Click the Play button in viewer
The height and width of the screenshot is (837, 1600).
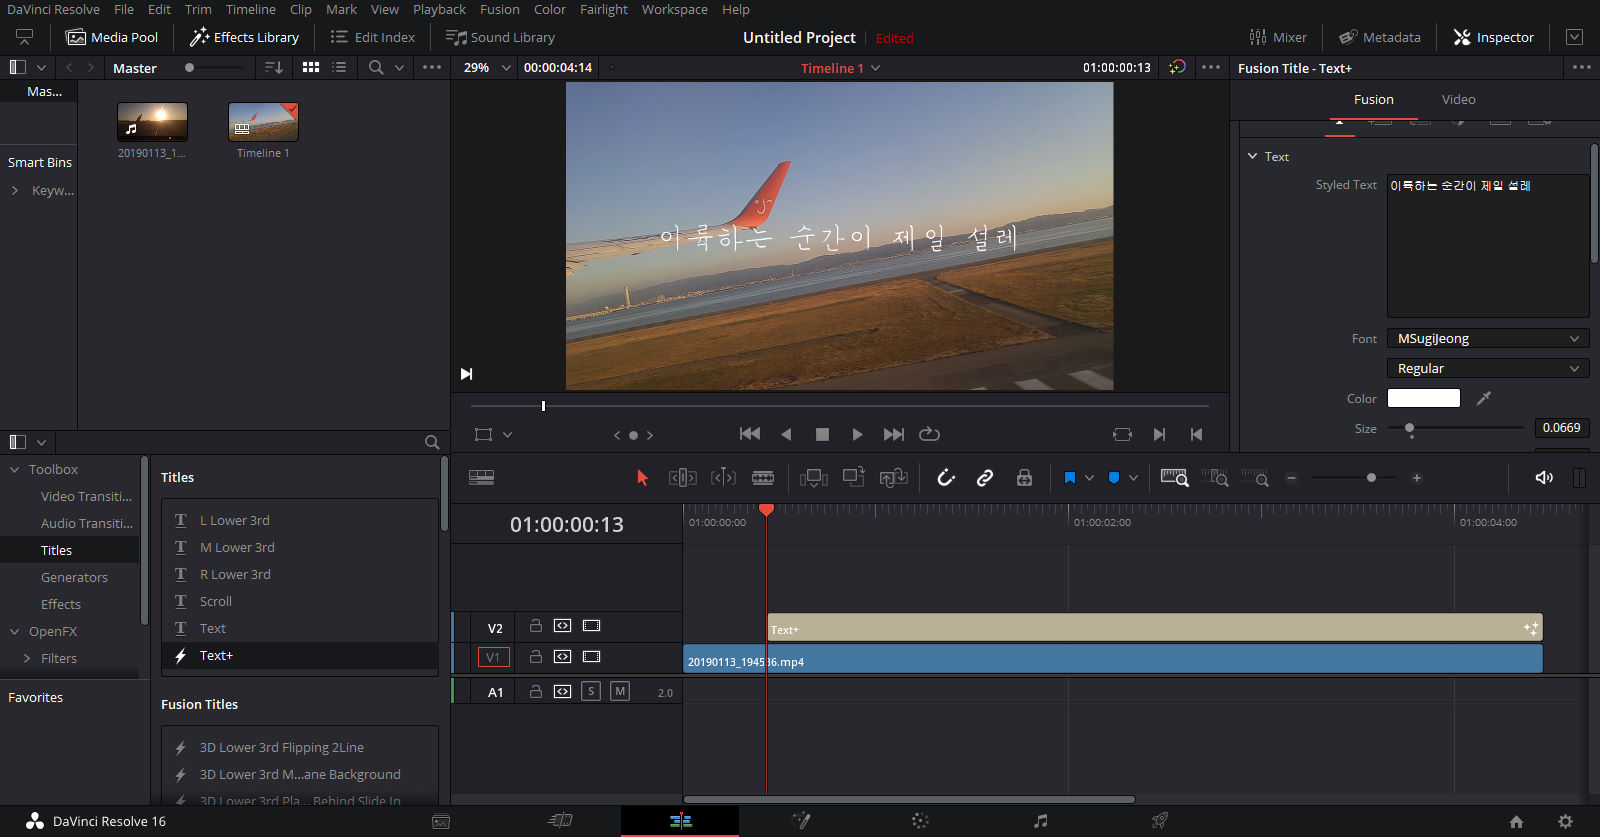857,434
